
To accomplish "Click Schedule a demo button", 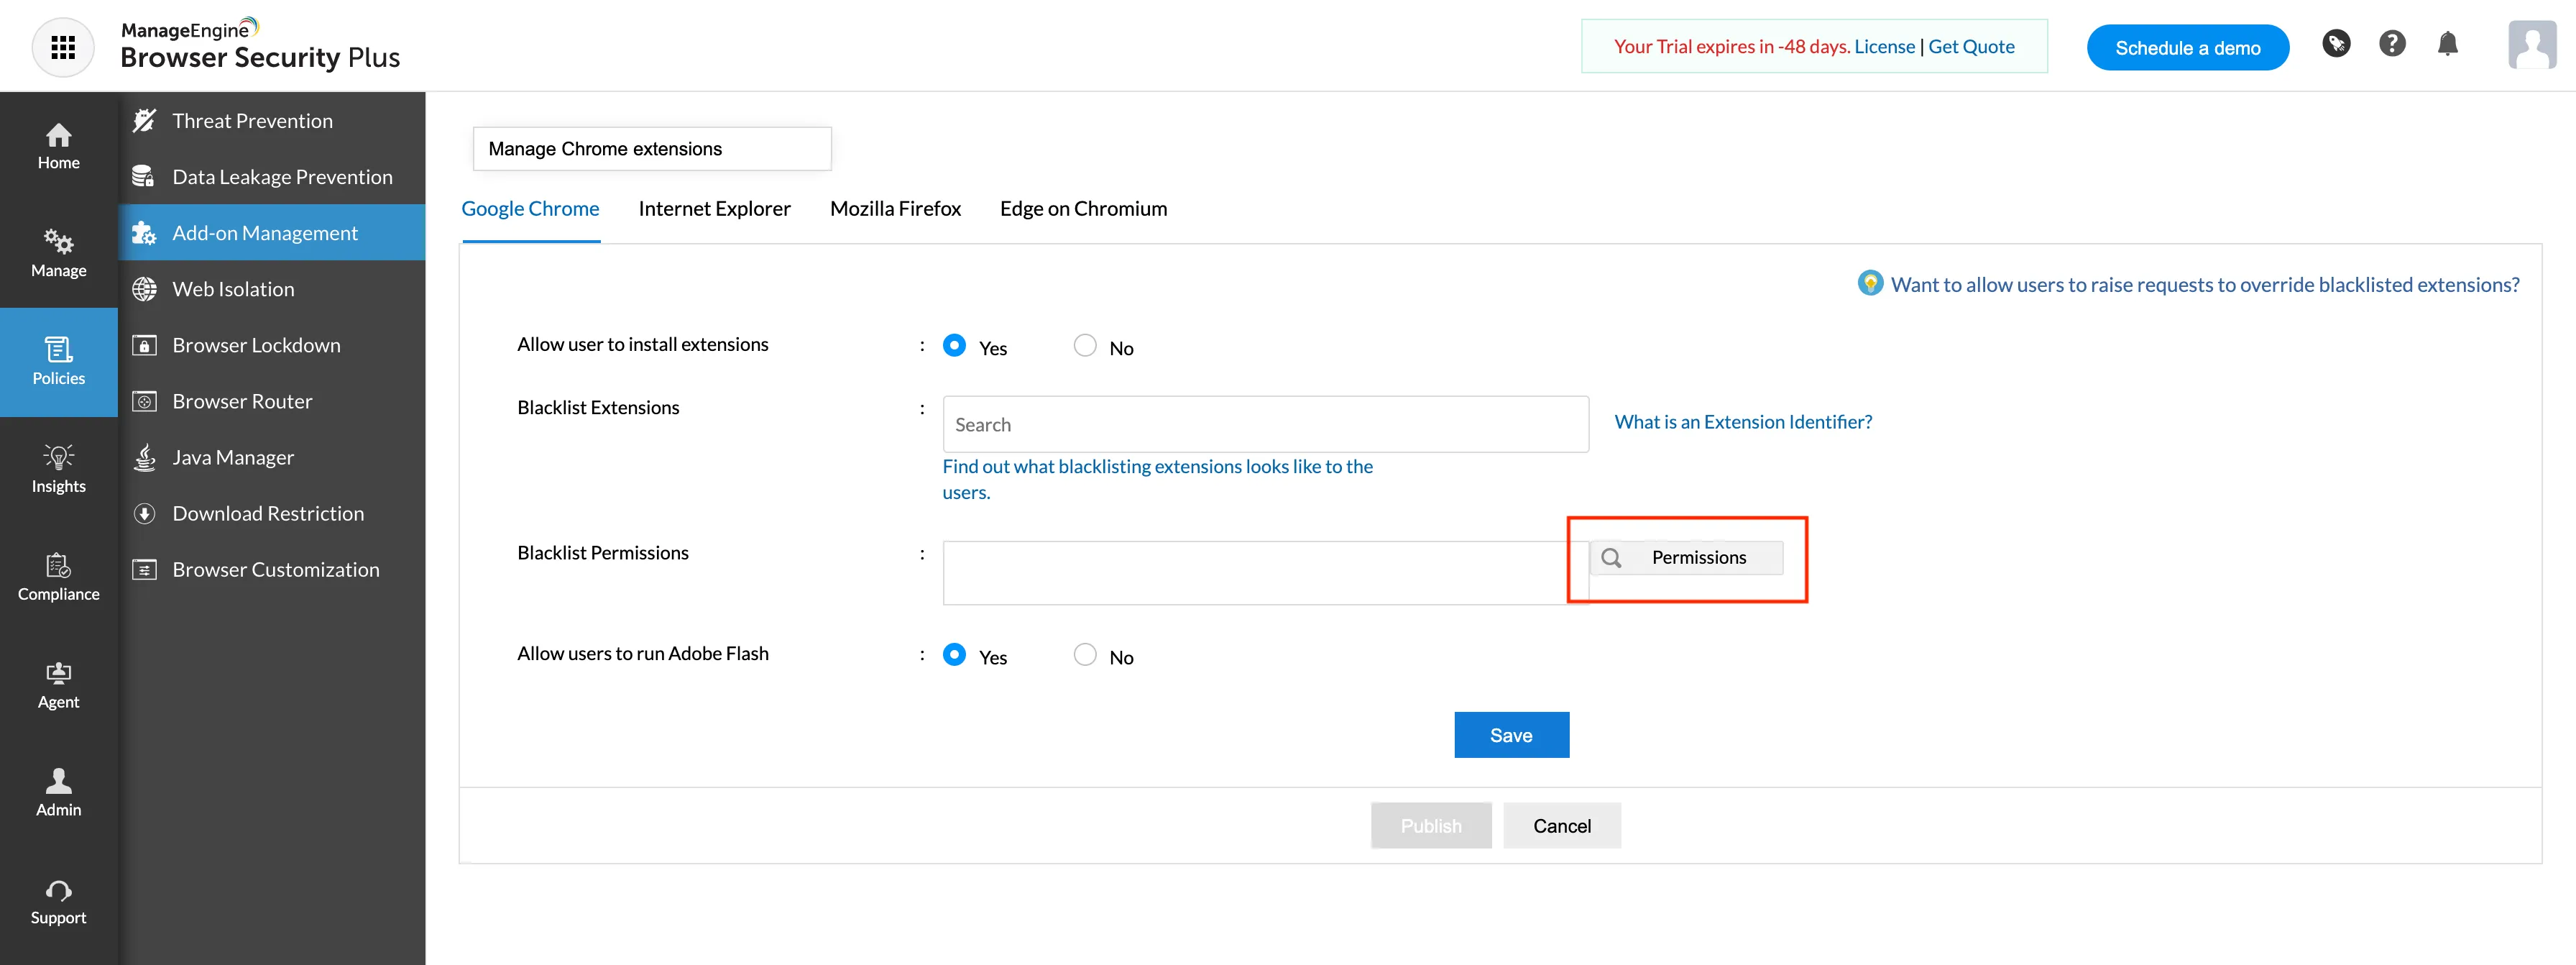I will click(x=2187, y=48).
